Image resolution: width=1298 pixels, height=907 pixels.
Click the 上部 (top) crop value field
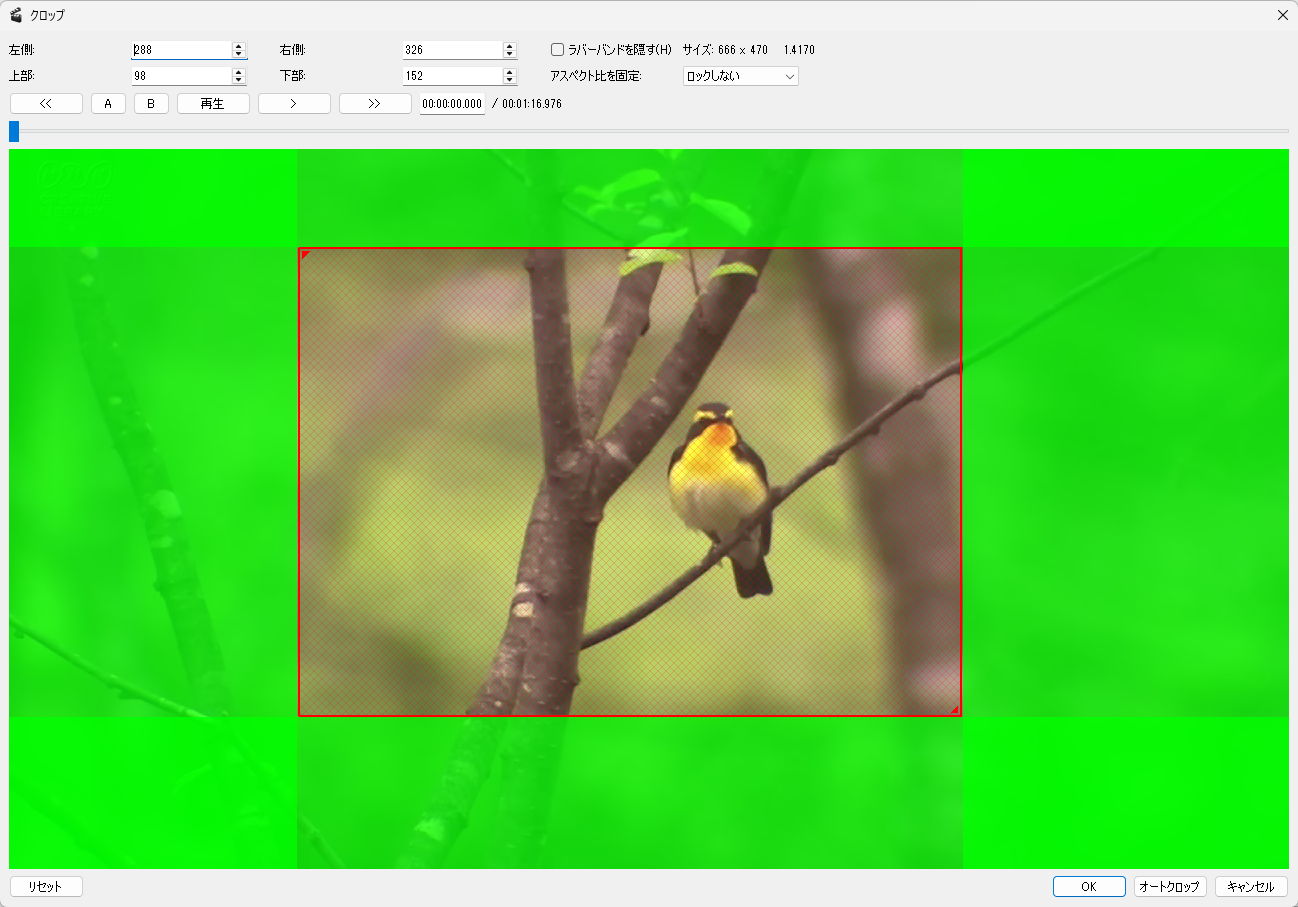coord(181,76)
